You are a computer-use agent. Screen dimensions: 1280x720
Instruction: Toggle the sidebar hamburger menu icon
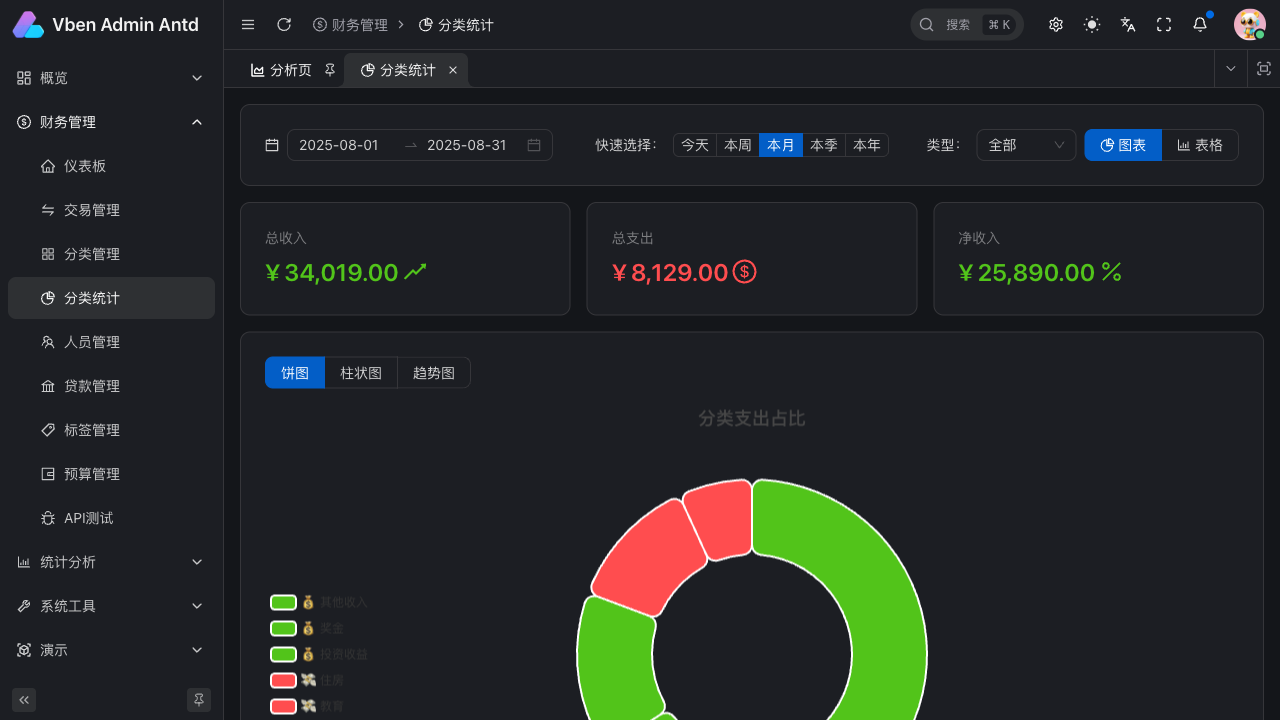[248, 25]
